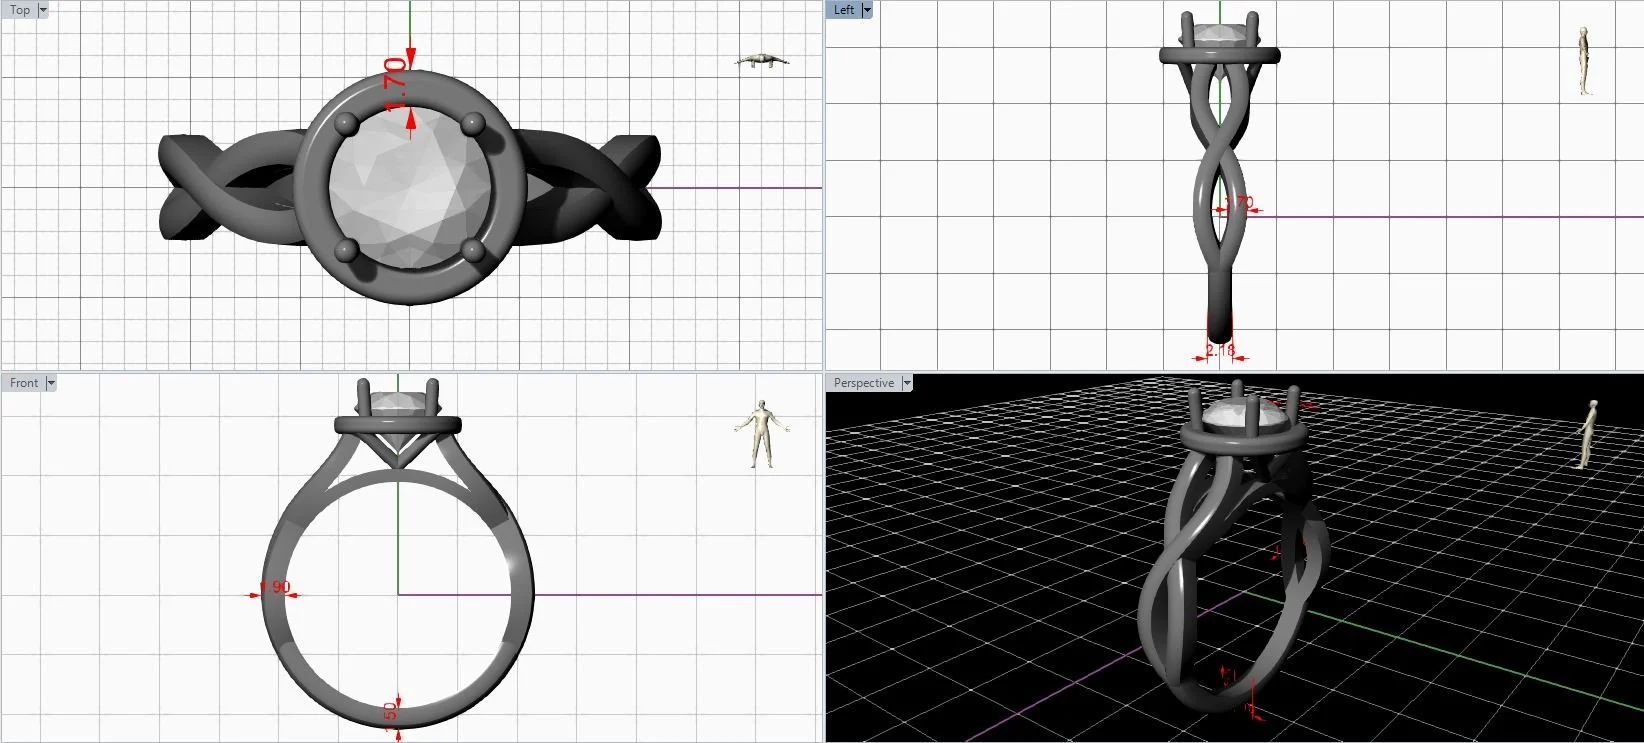Click the human scale figure in Top viewport
This screenshot has height=743, width=1644.
[x=762, y=62]
